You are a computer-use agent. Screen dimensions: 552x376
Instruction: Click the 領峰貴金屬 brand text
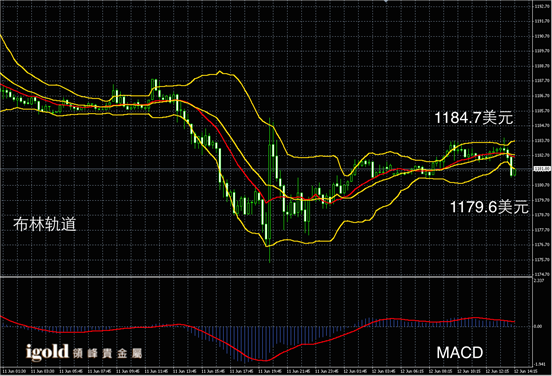click(x=108, y=353)
